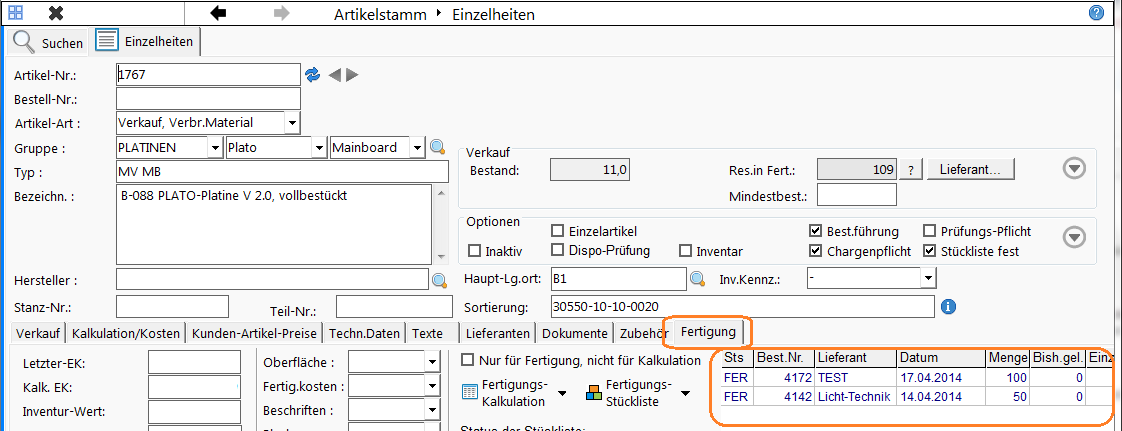Select the order row 4172 TEST

coord(917,377)
